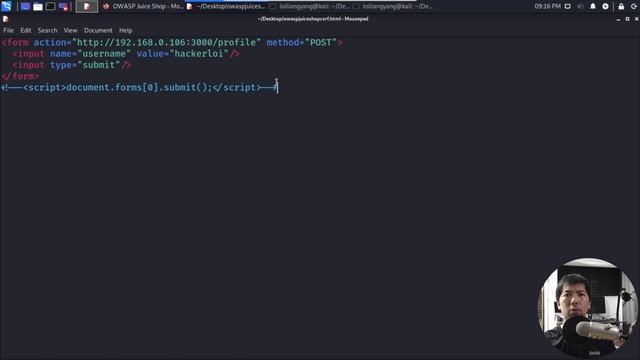640x360 pixels.
Task: Open the Search menu
Action: pos(47,31)
